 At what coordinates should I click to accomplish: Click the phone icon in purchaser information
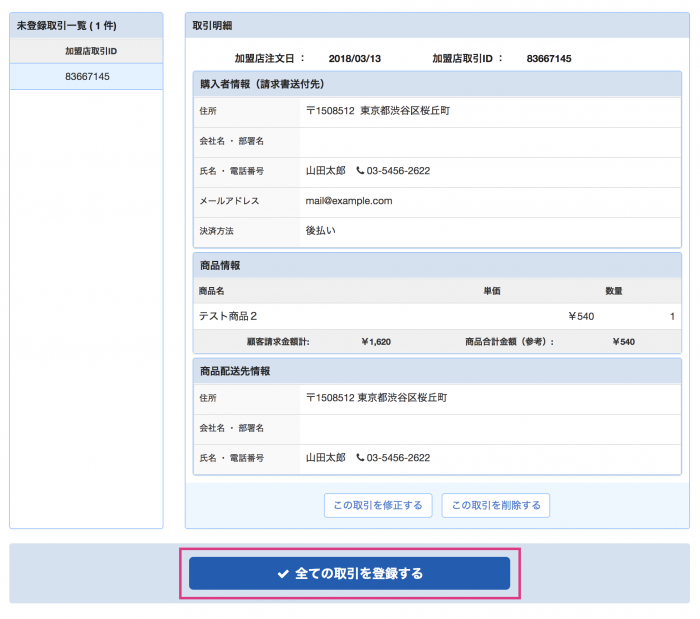pos(360,171)
